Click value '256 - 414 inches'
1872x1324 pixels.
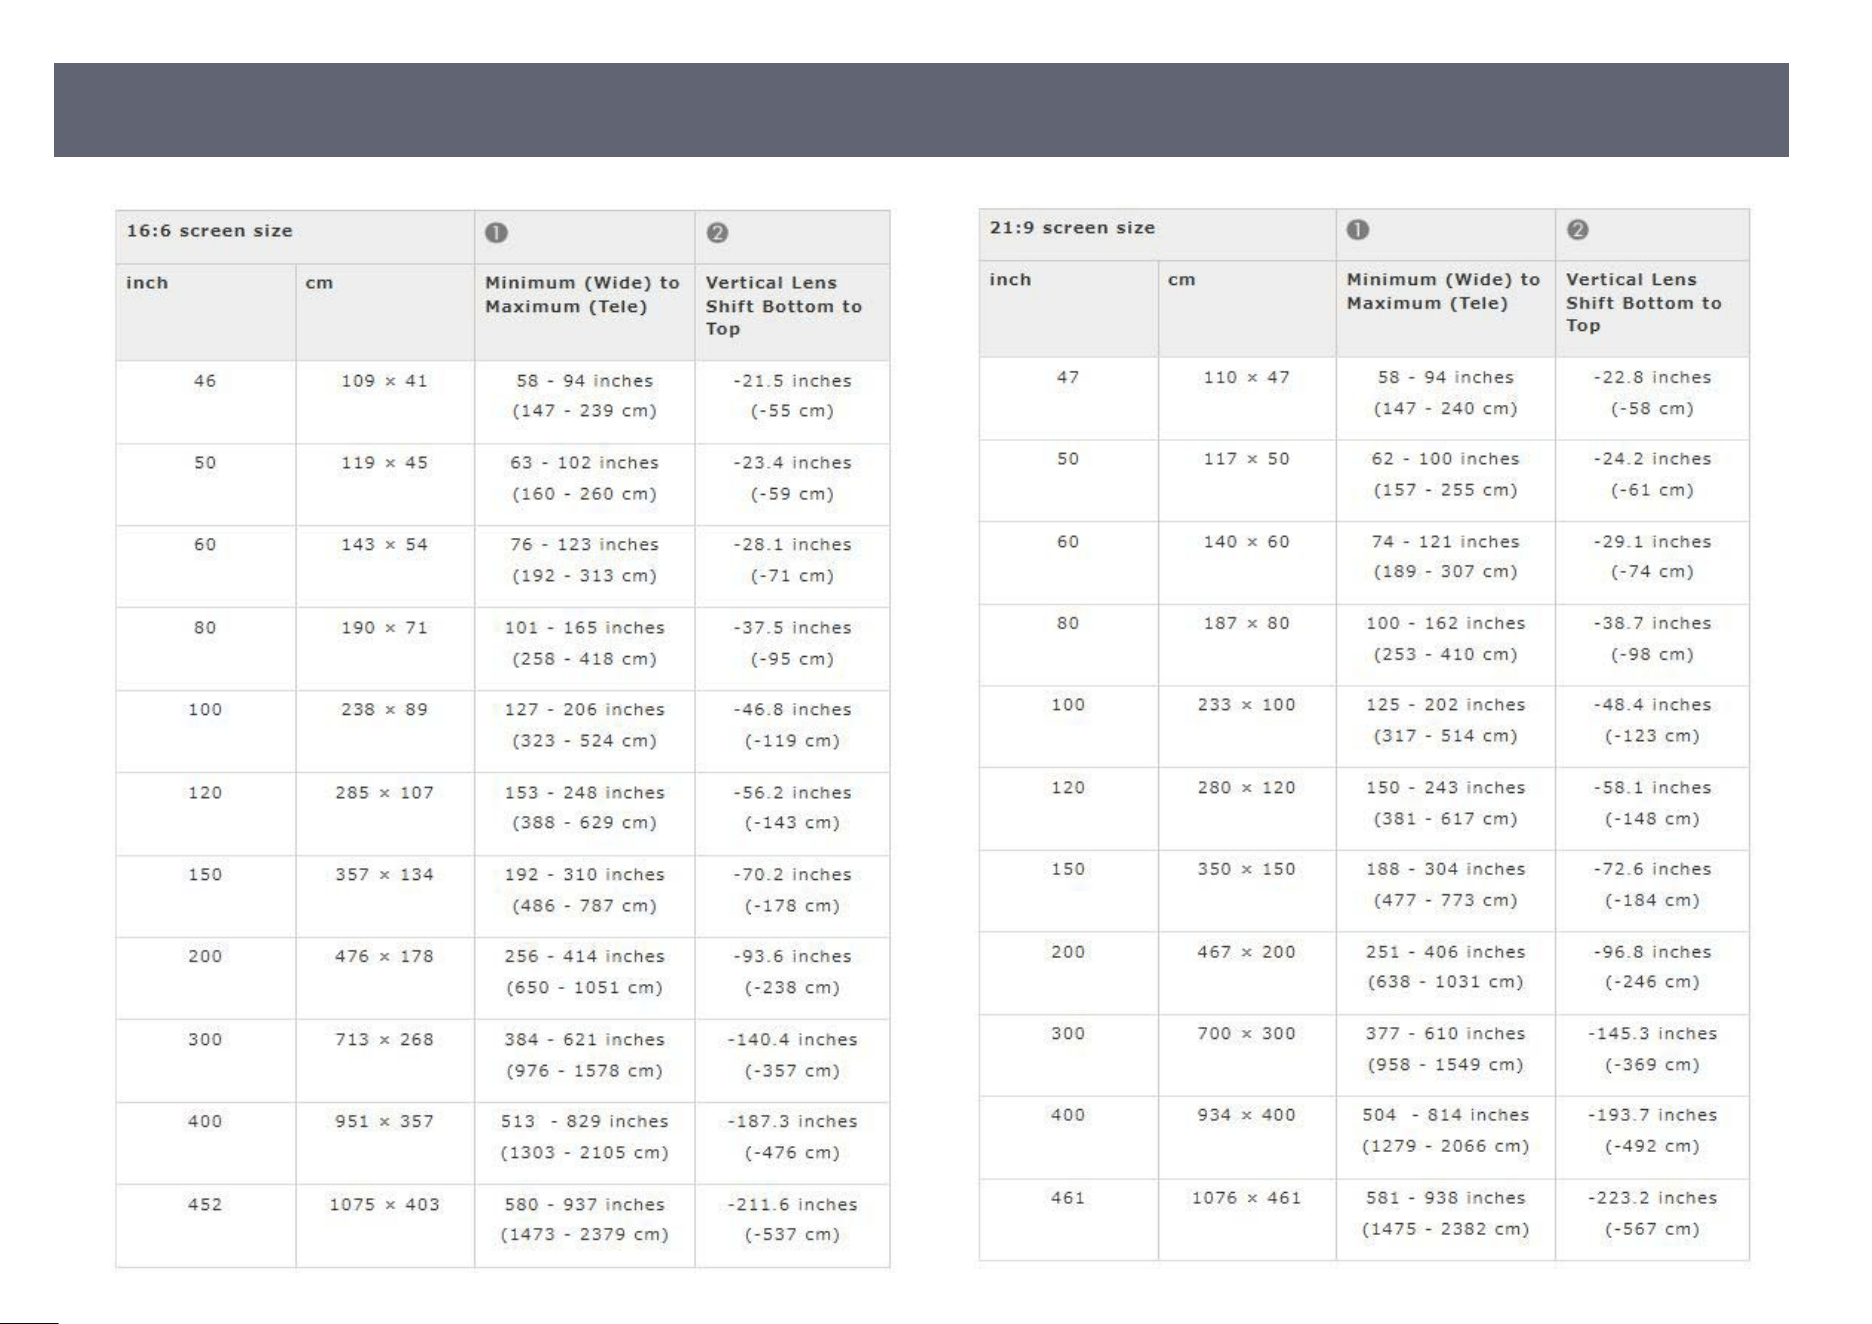click(x=584, y=957)
